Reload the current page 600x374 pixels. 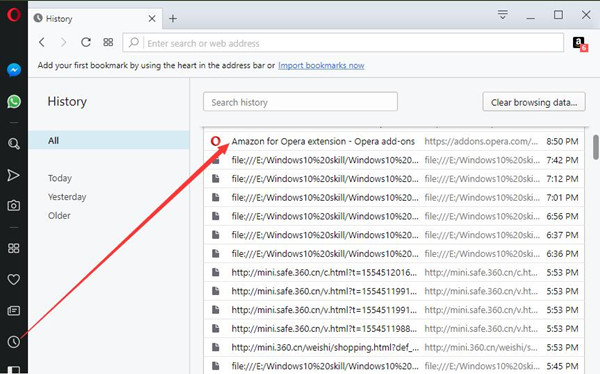86,42
